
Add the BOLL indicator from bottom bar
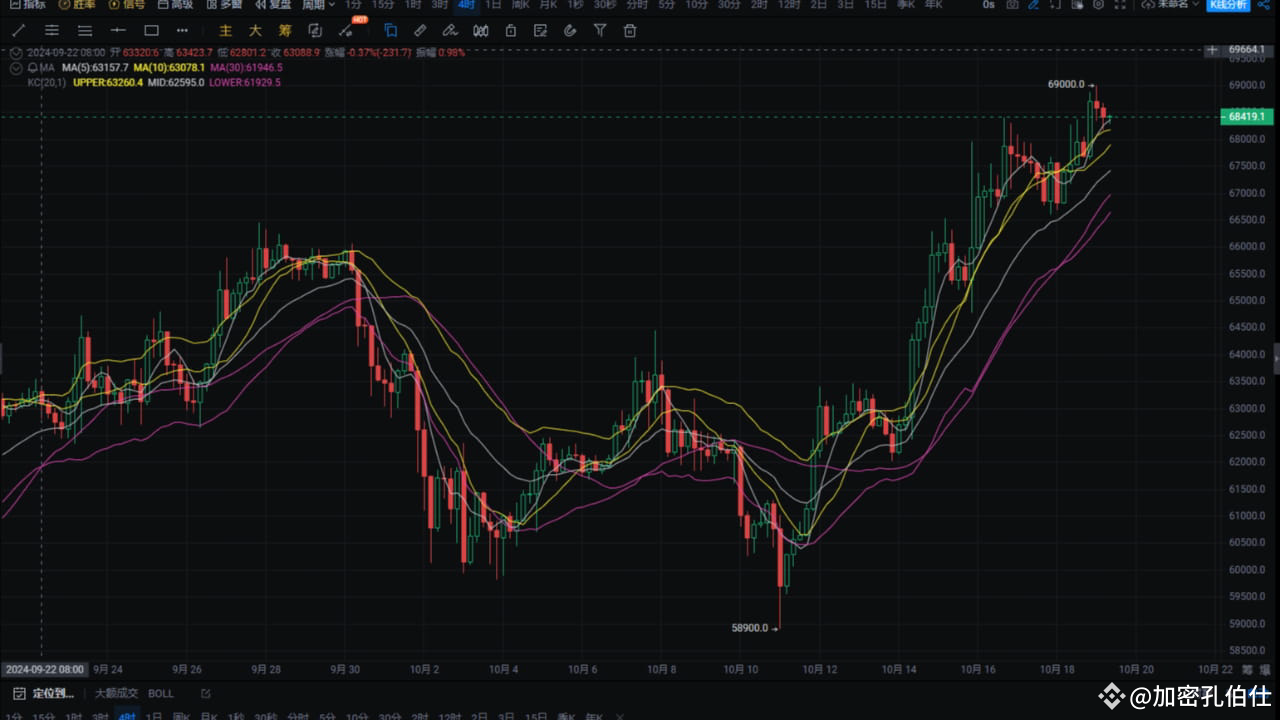click(x=161, y=693)
